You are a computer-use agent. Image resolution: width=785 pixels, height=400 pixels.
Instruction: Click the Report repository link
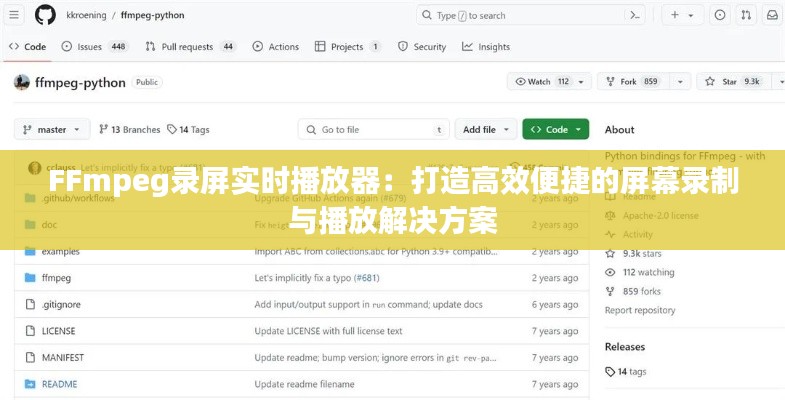click(640, 310)
